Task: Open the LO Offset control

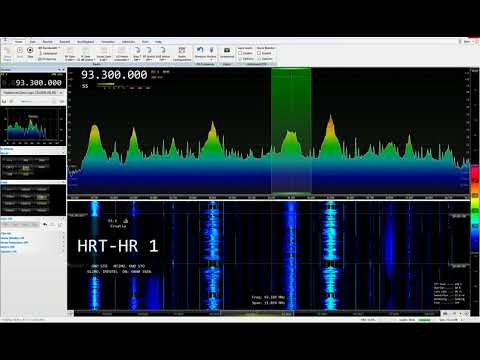Action: (x=122, y=53)
